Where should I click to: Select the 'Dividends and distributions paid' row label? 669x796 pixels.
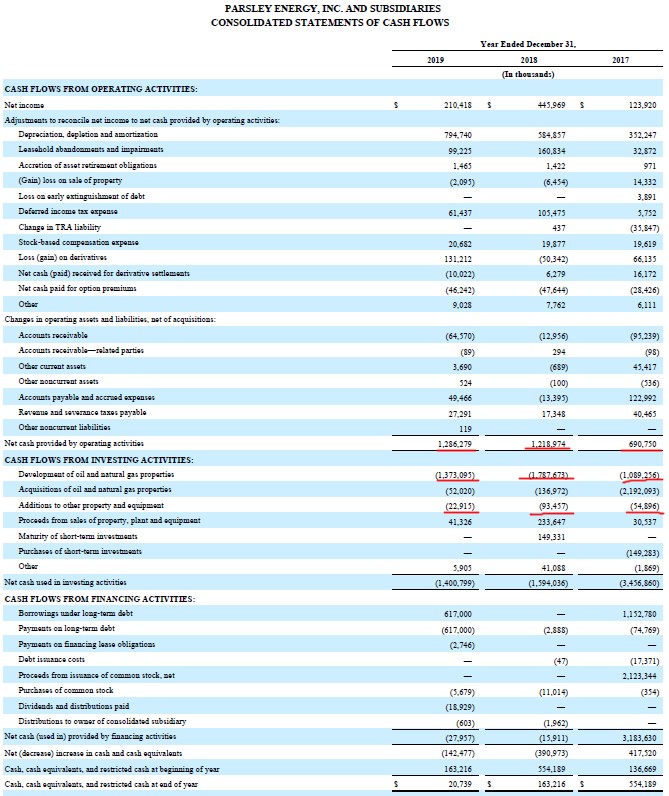pyautogui.click(x=73, y=705)
